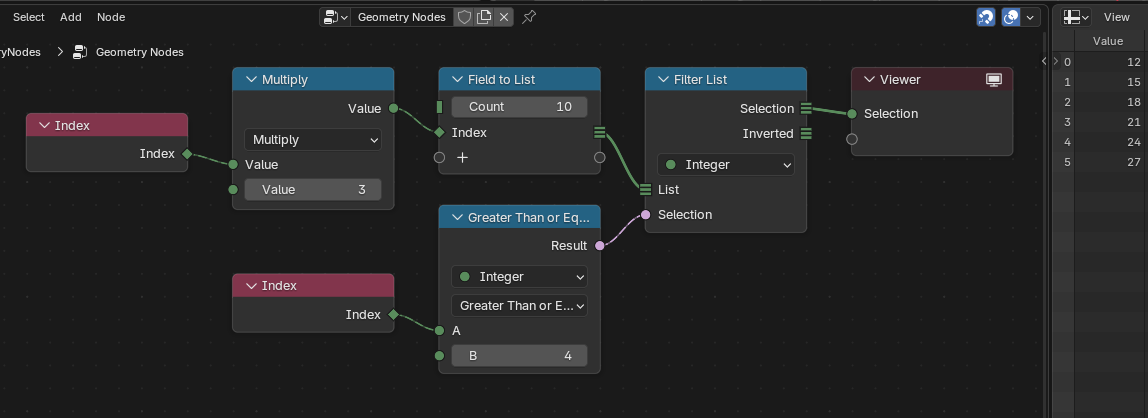Viewport: 1148px width, 418px height.
Task: Click the B value field showing 4
Action: (x=519, y=356)
